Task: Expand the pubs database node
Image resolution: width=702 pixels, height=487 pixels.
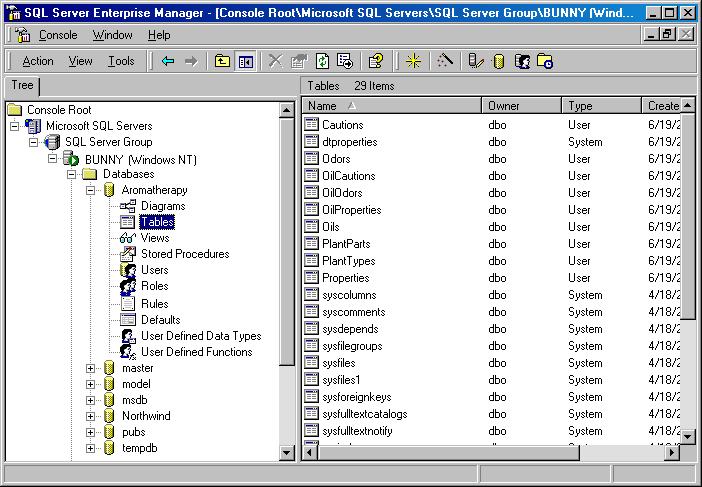Action: 90,432
